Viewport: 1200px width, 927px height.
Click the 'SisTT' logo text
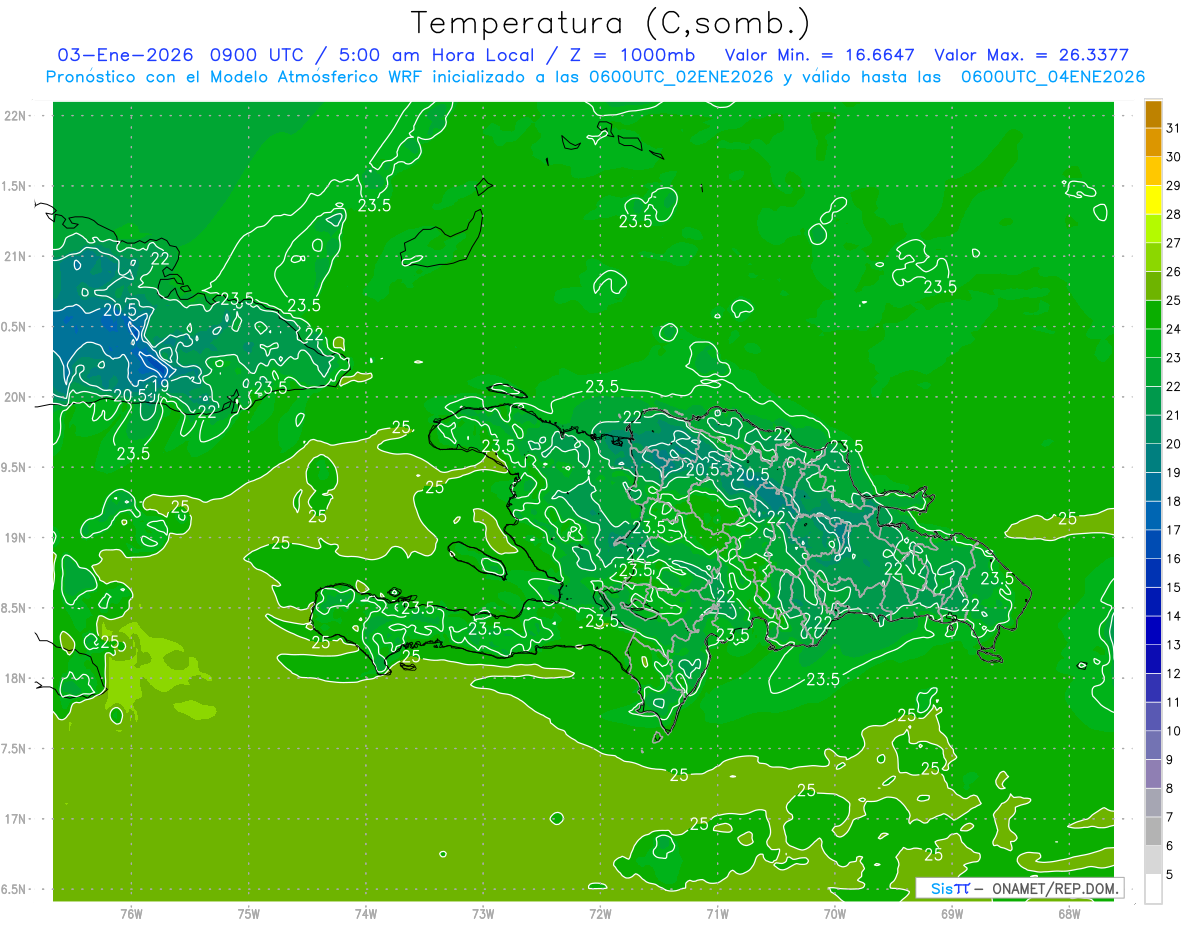click(x=949, y=888)
